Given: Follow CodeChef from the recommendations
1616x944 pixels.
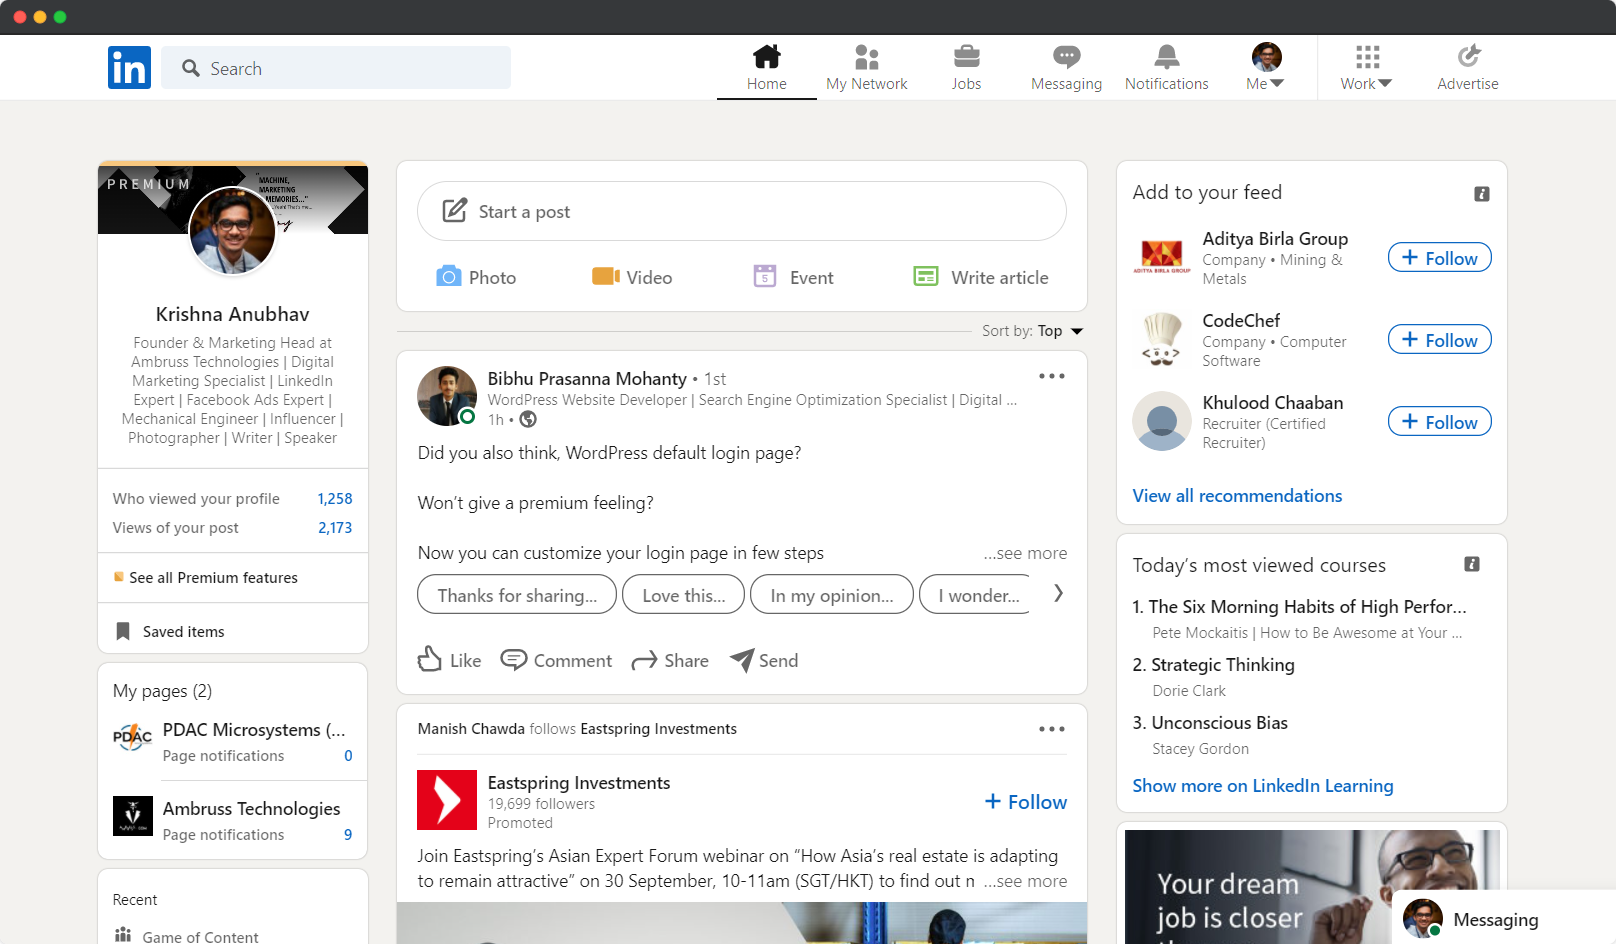Looking at the screenshot, I should (1439, 340).
